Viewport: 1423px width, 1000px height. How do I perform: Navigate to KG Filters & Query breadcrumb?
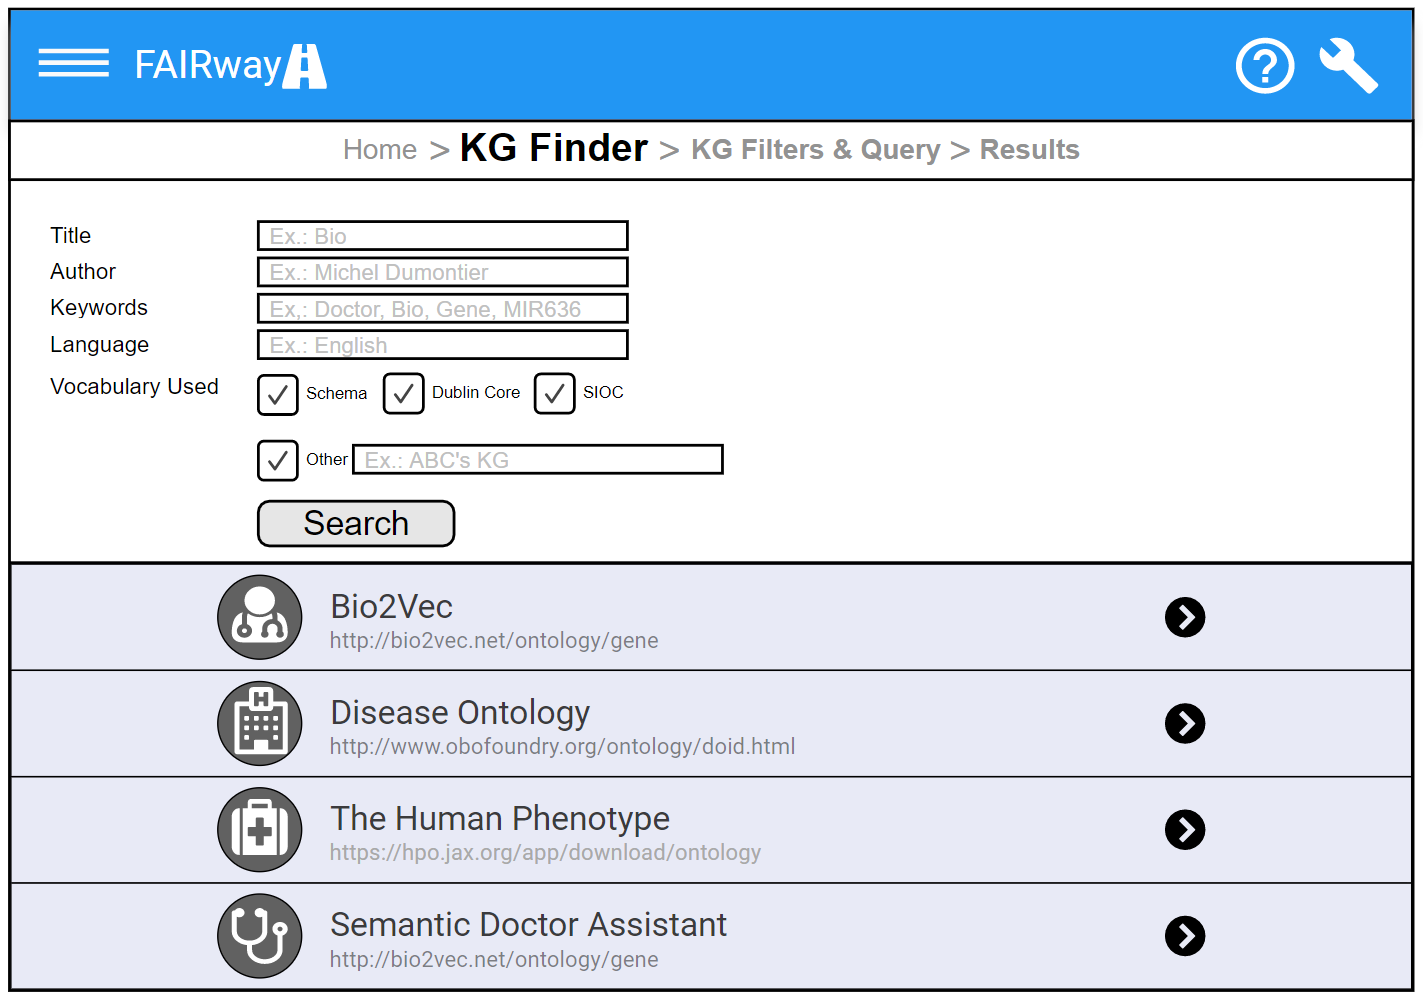pyautogui.click(x=815, y=150)
